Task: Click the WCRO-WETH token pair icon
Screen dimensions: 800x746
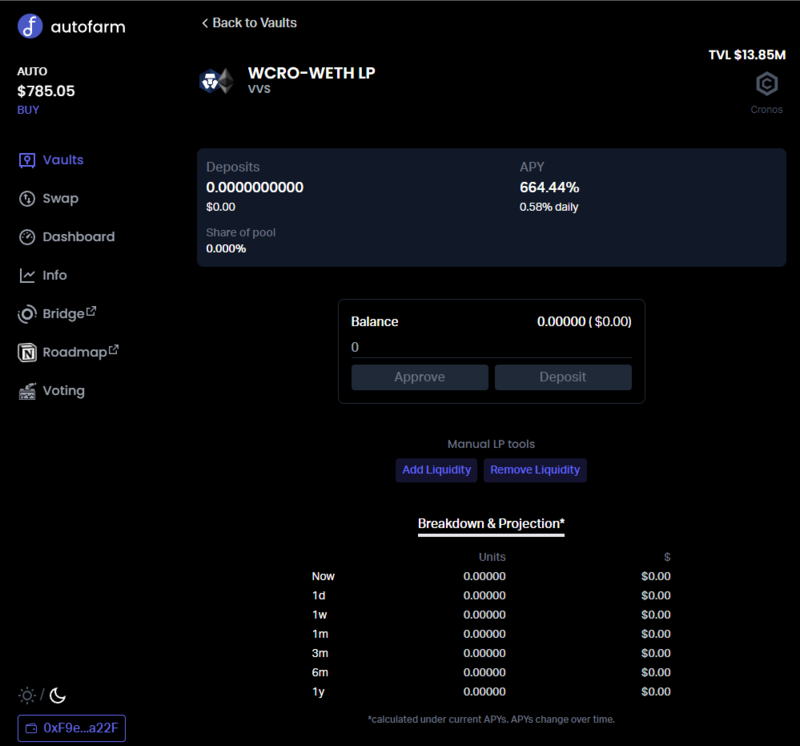Action: [x=216, y=81]
